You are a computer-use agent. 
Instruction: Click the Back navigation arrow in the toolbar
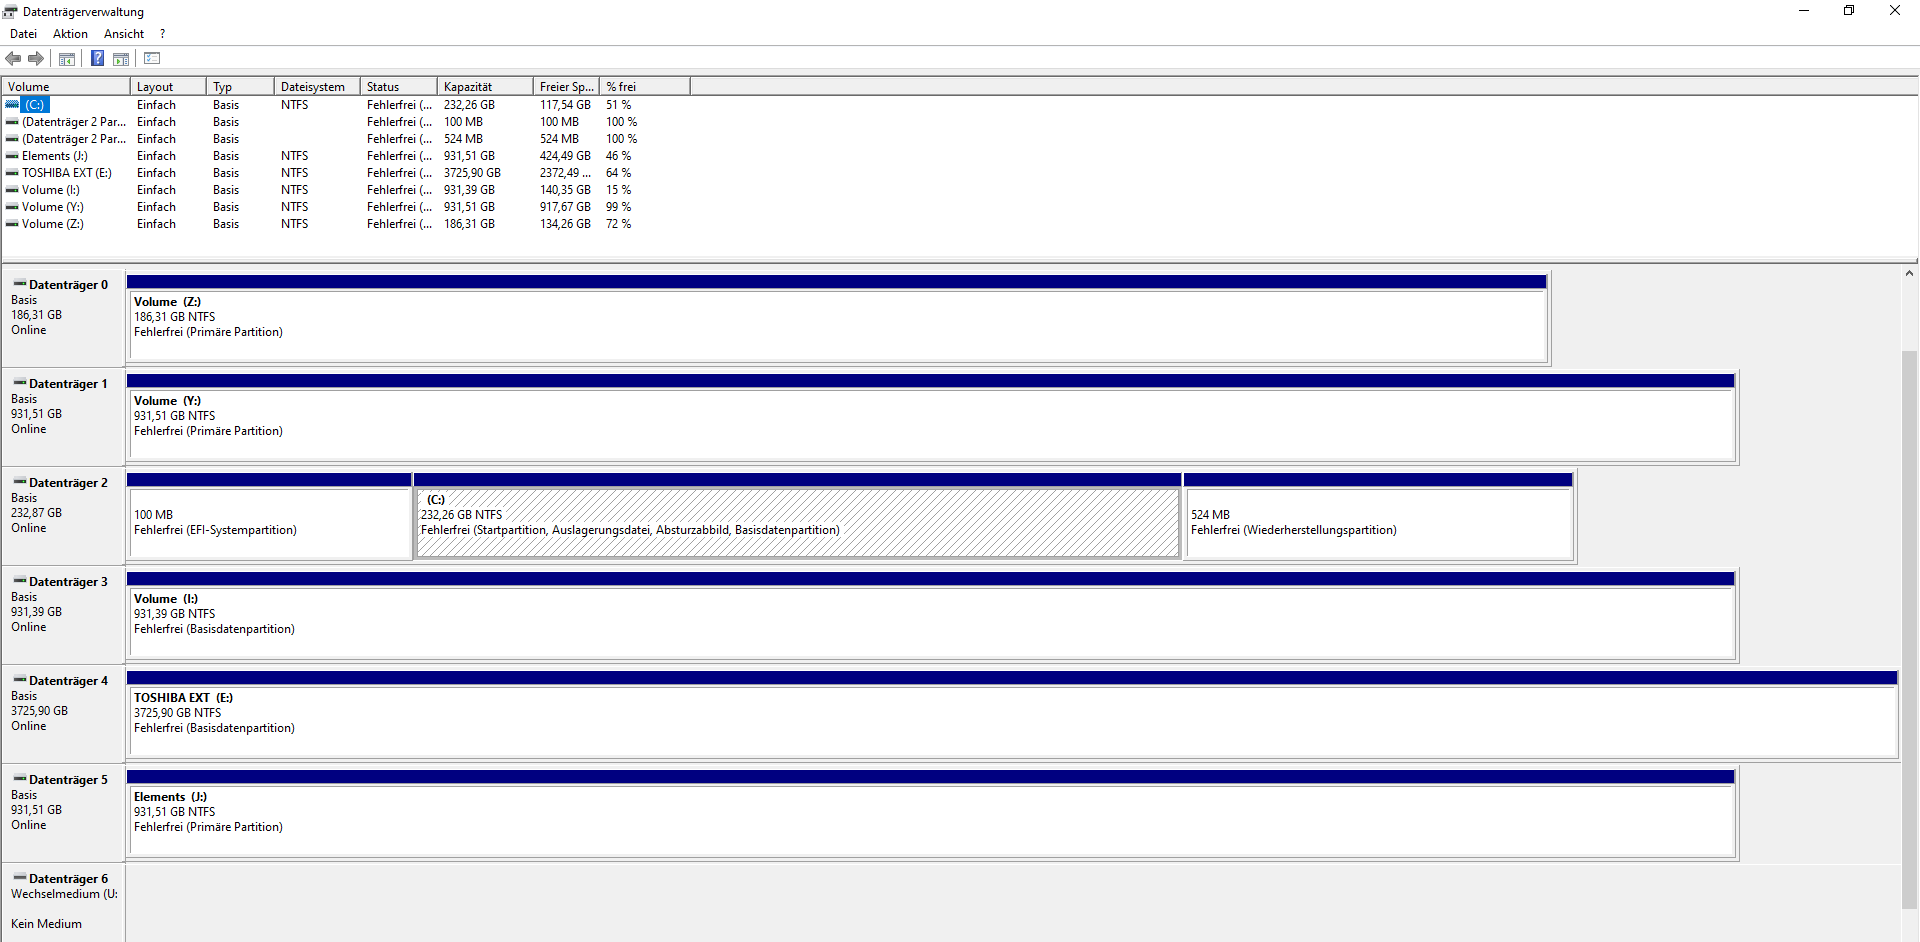click(13, 58)
